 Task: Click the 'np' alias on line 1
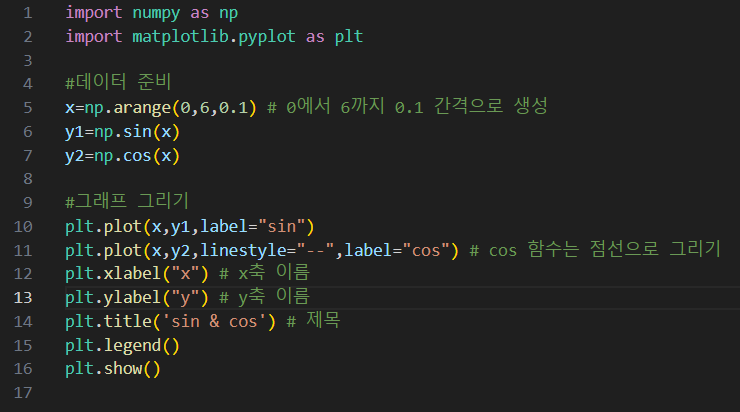pyautogui.click(x=228, y=14)
